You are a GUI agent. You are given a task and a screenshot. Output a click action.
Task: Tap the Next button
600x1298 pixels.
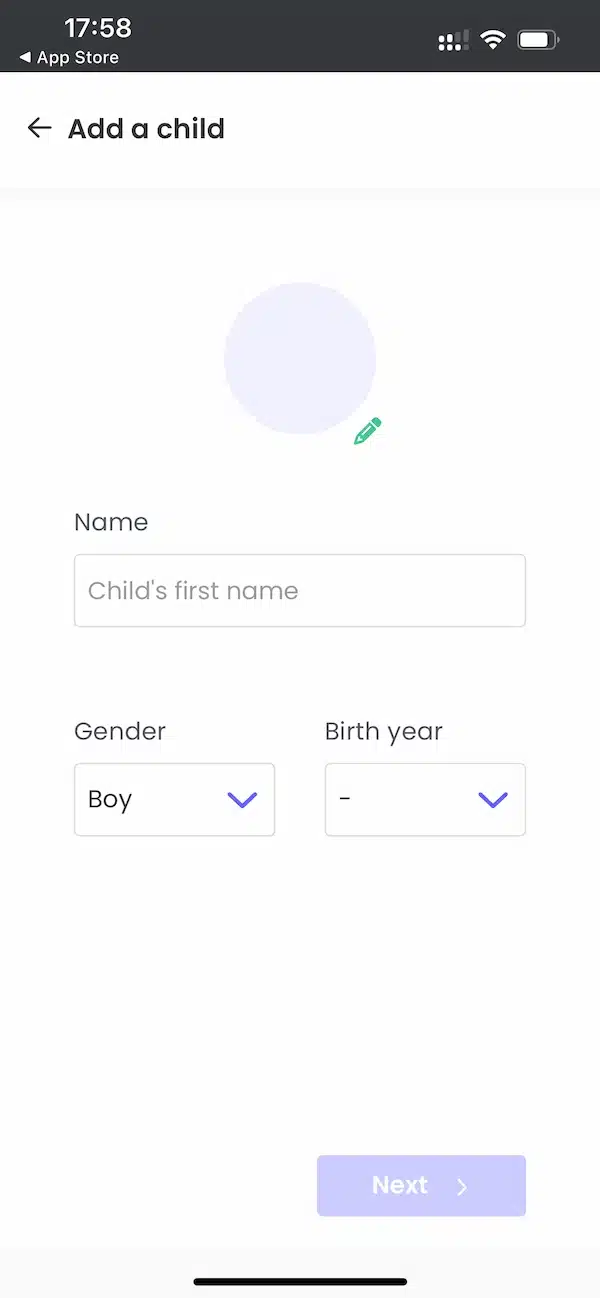pos(421,1186)
